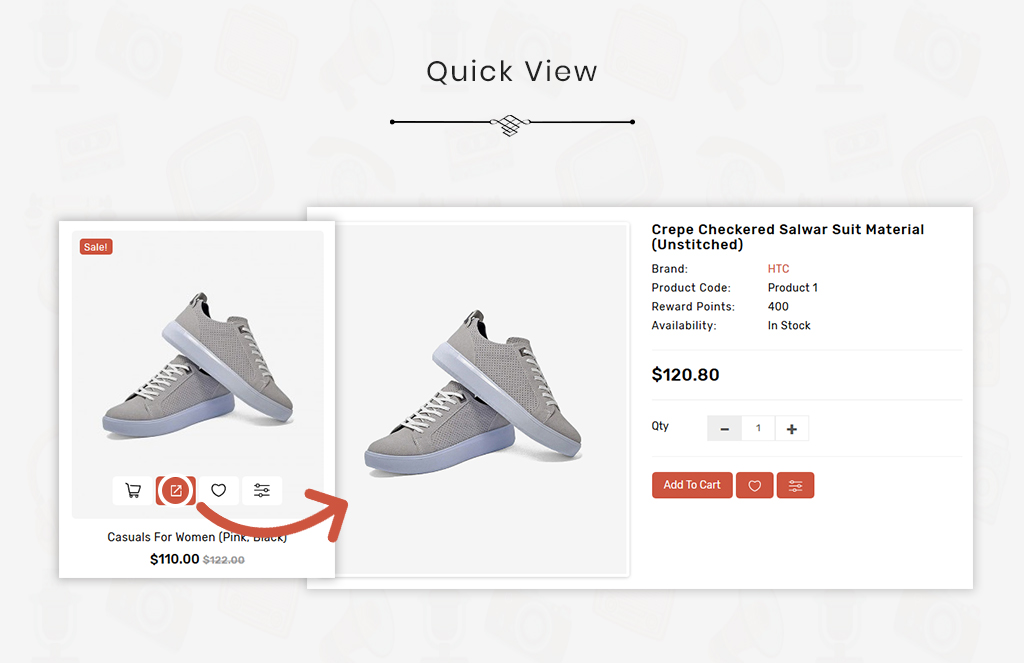Click the $110.00 price on product card

pyautogui.click(x=174, y=559)
